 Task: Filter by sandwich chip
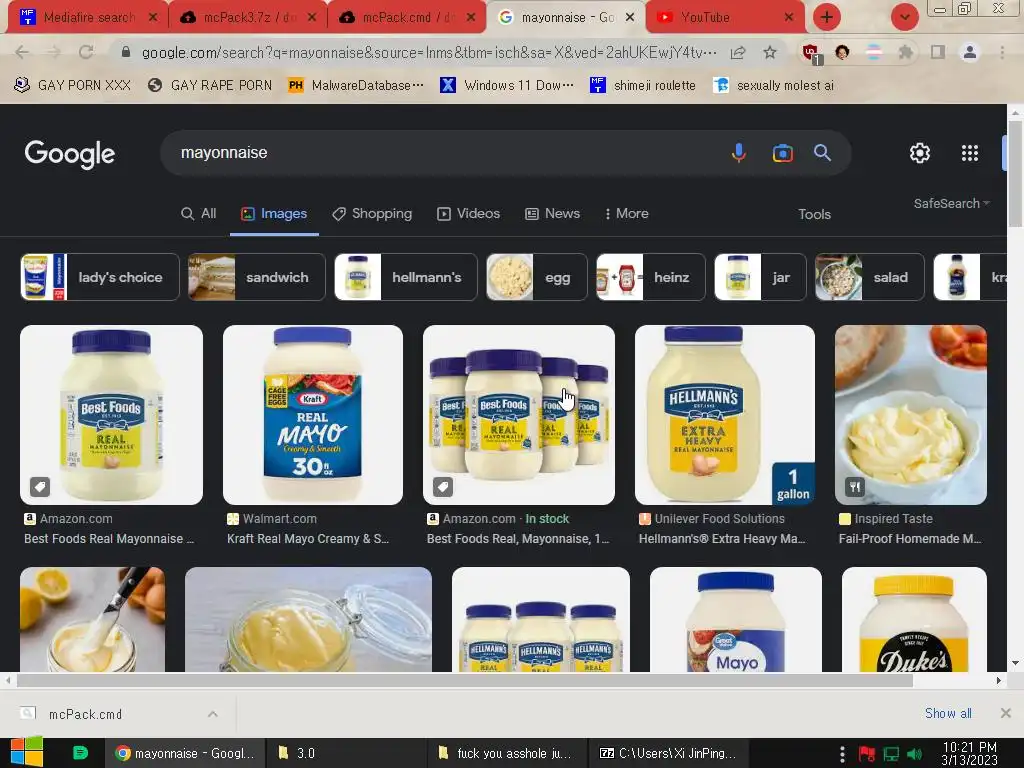pyautogui.click(x=257, y=277)
